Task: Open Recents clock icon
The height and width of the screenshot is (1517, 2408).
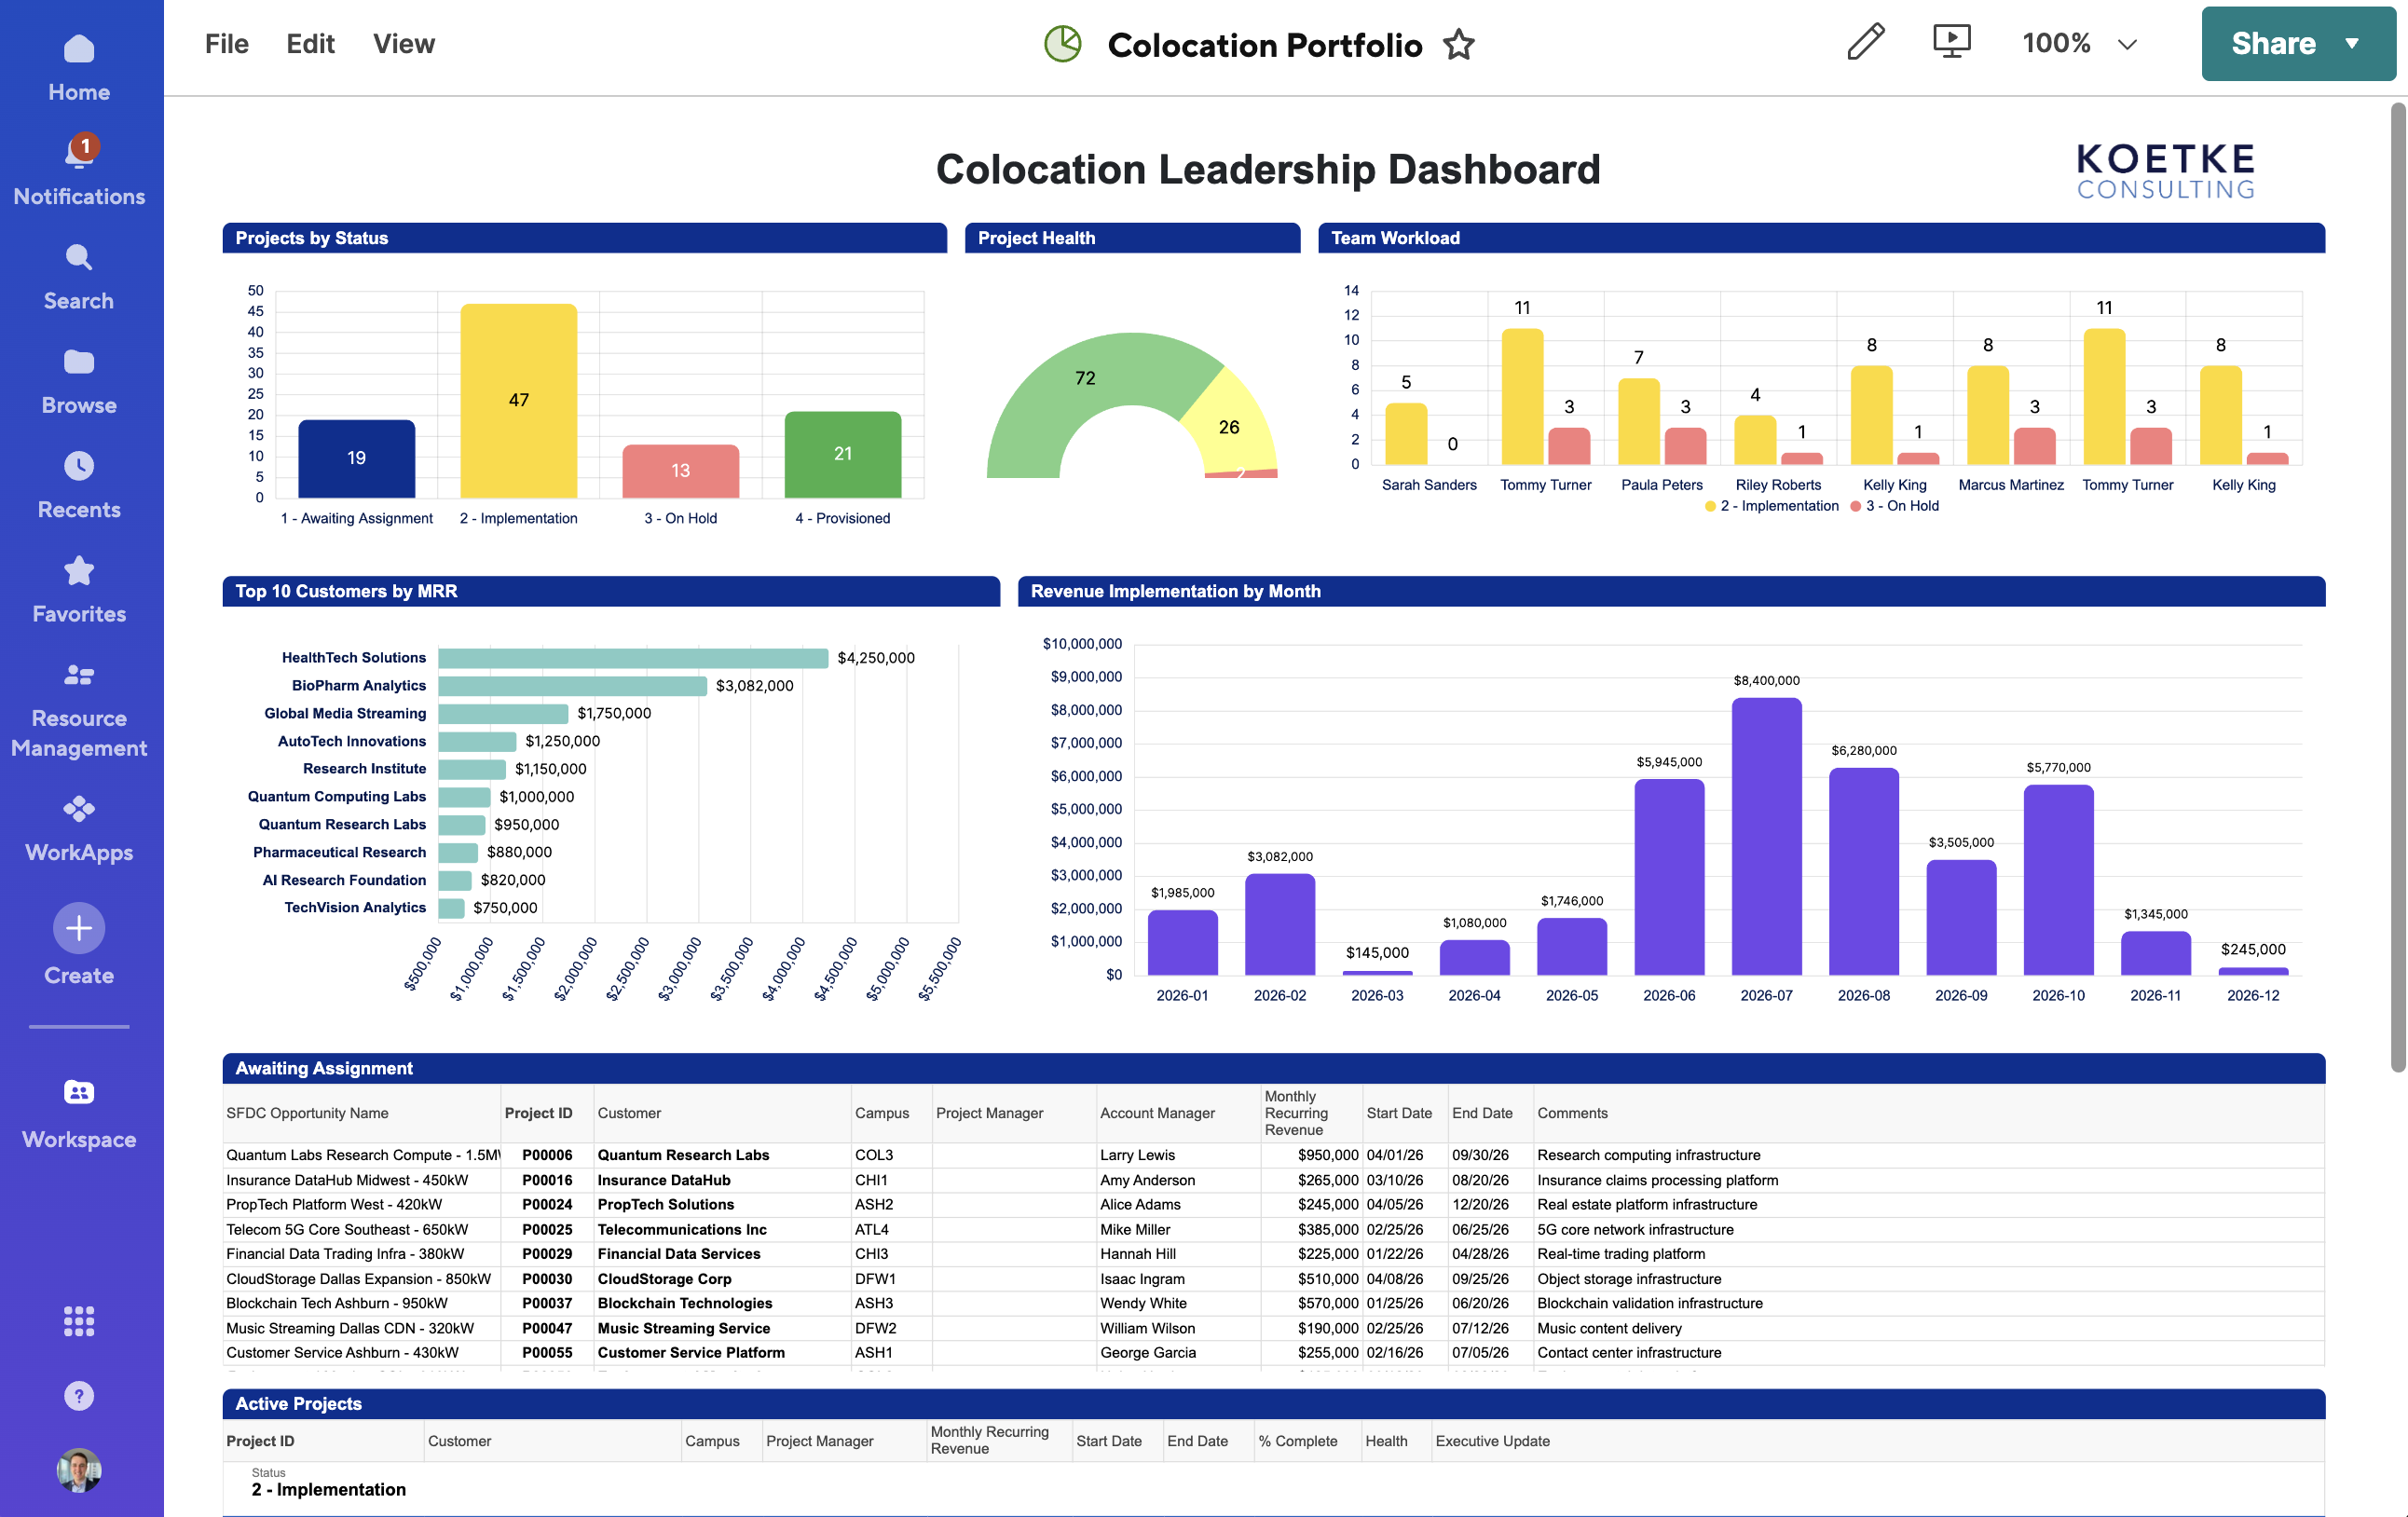Action: (78, 466)
